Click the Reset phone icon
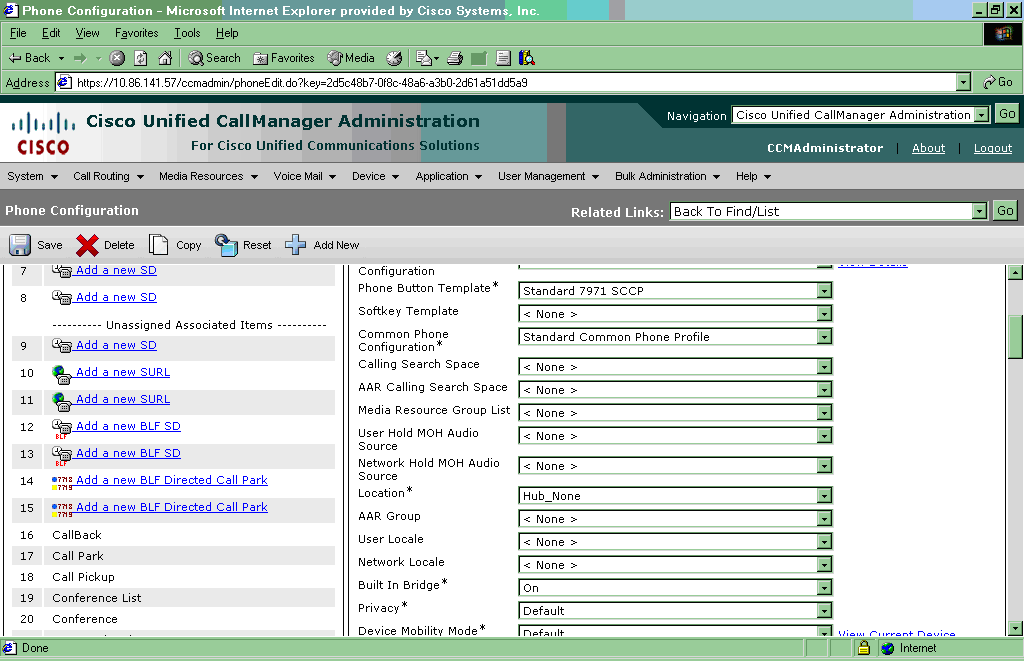The width and height of the screenshot is (1024, 661). pos(226,245)
